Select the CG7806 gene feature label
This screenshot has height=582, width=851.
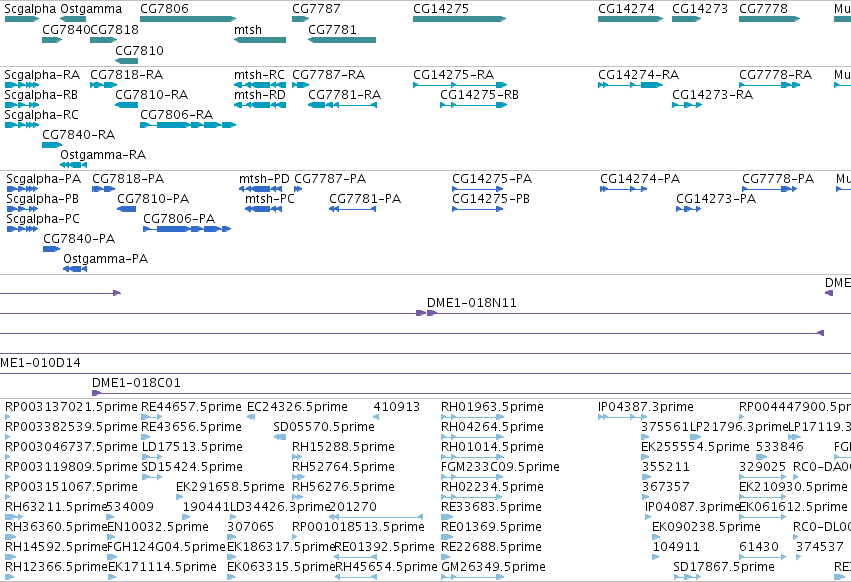(164, 9)
